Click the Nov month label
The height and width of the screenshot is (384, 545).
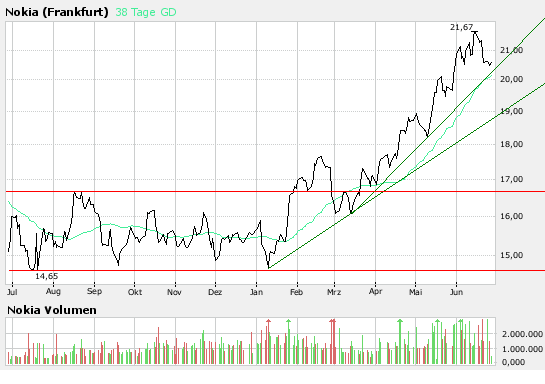pyautogui.click(x=174, y=292)
